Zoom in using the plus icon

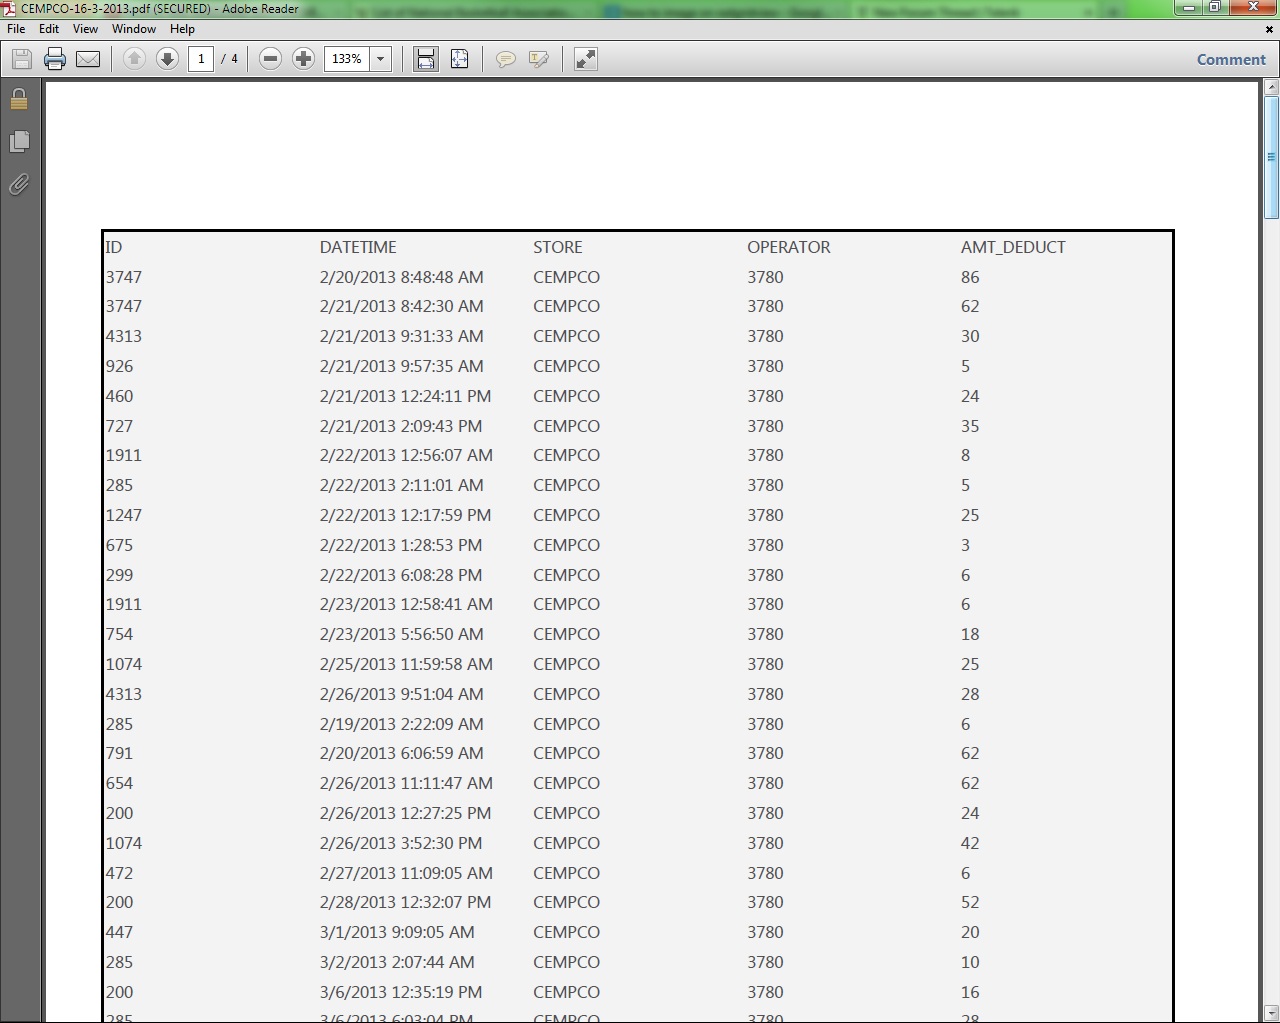(x=303, y=59)
